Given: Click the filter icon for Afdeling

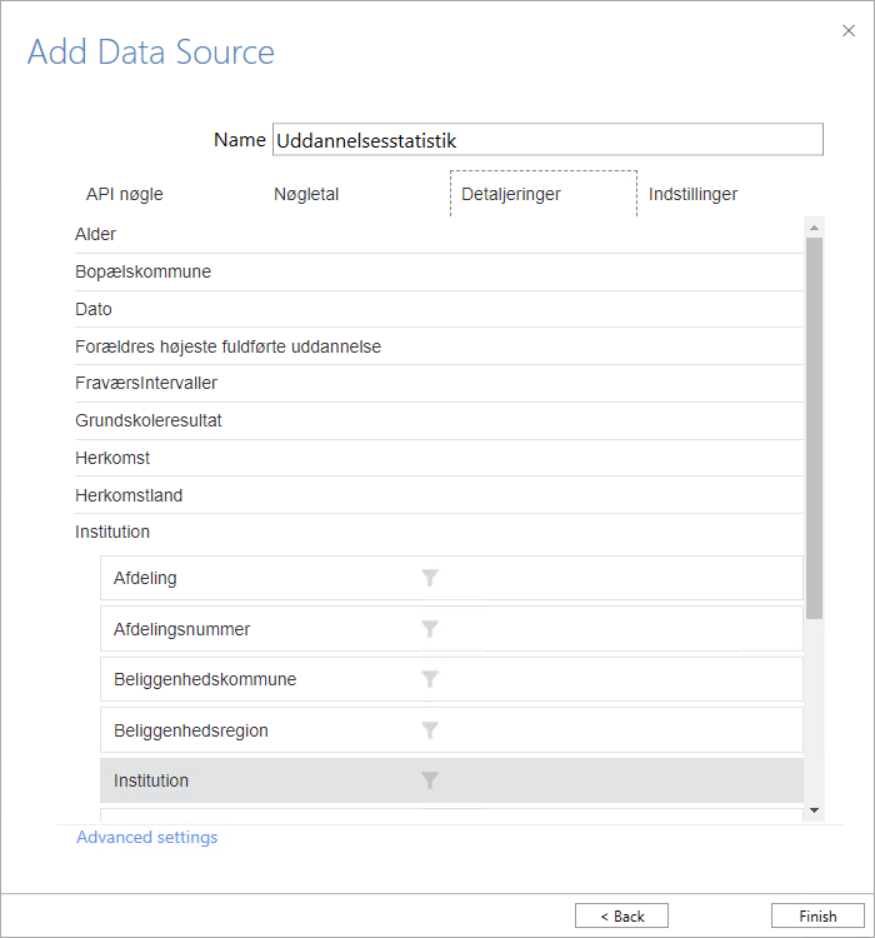Looking at the screenshot, I should [429, 578].
